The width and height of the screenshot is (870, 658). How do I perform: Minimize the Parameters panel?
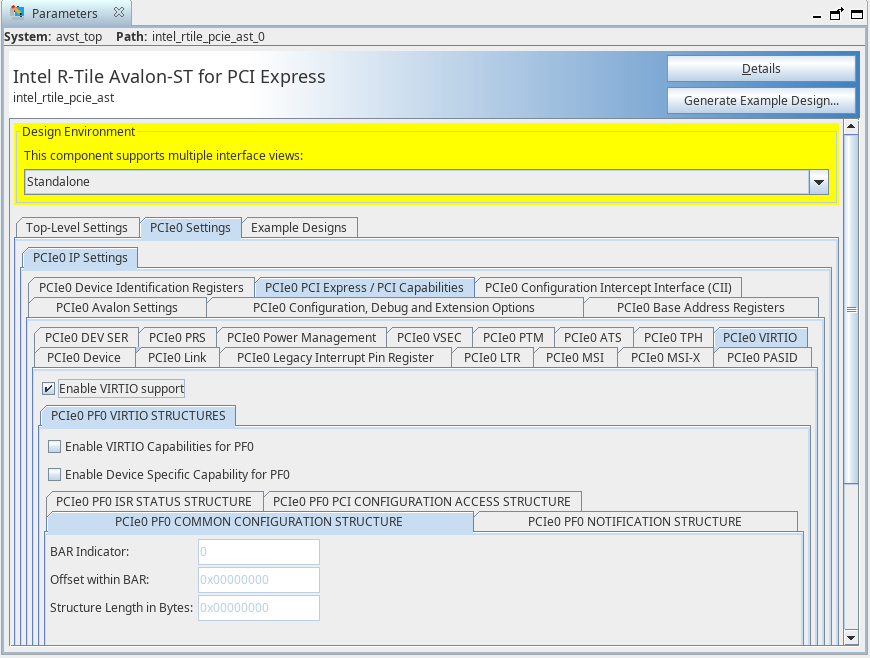coord(816,16)
